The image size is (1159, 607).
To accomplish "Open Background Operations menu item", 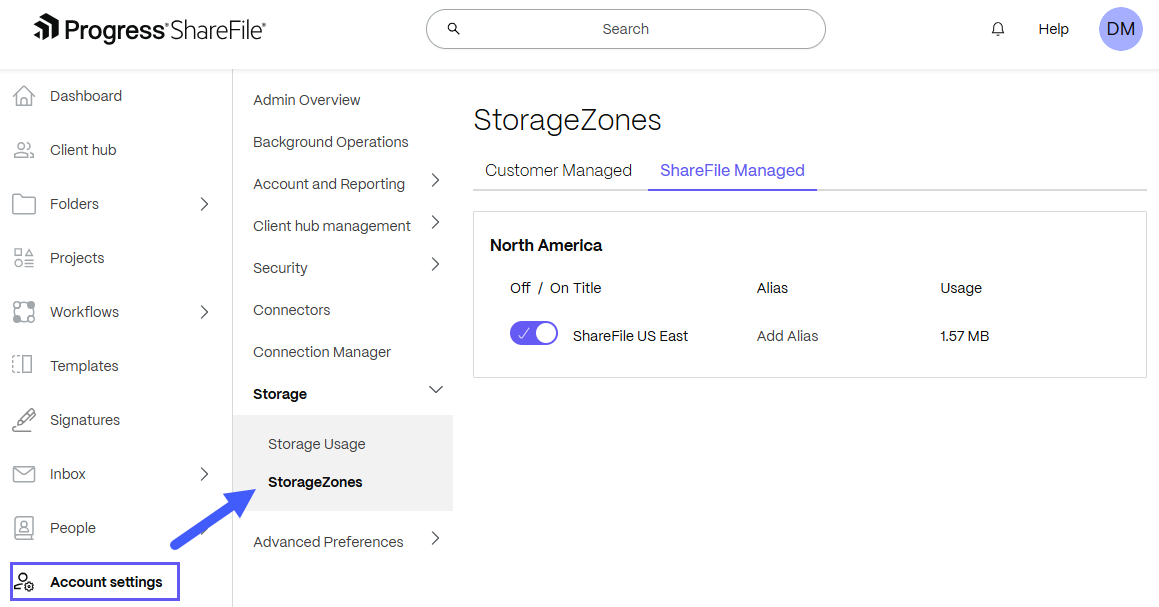I will (330, 142).
